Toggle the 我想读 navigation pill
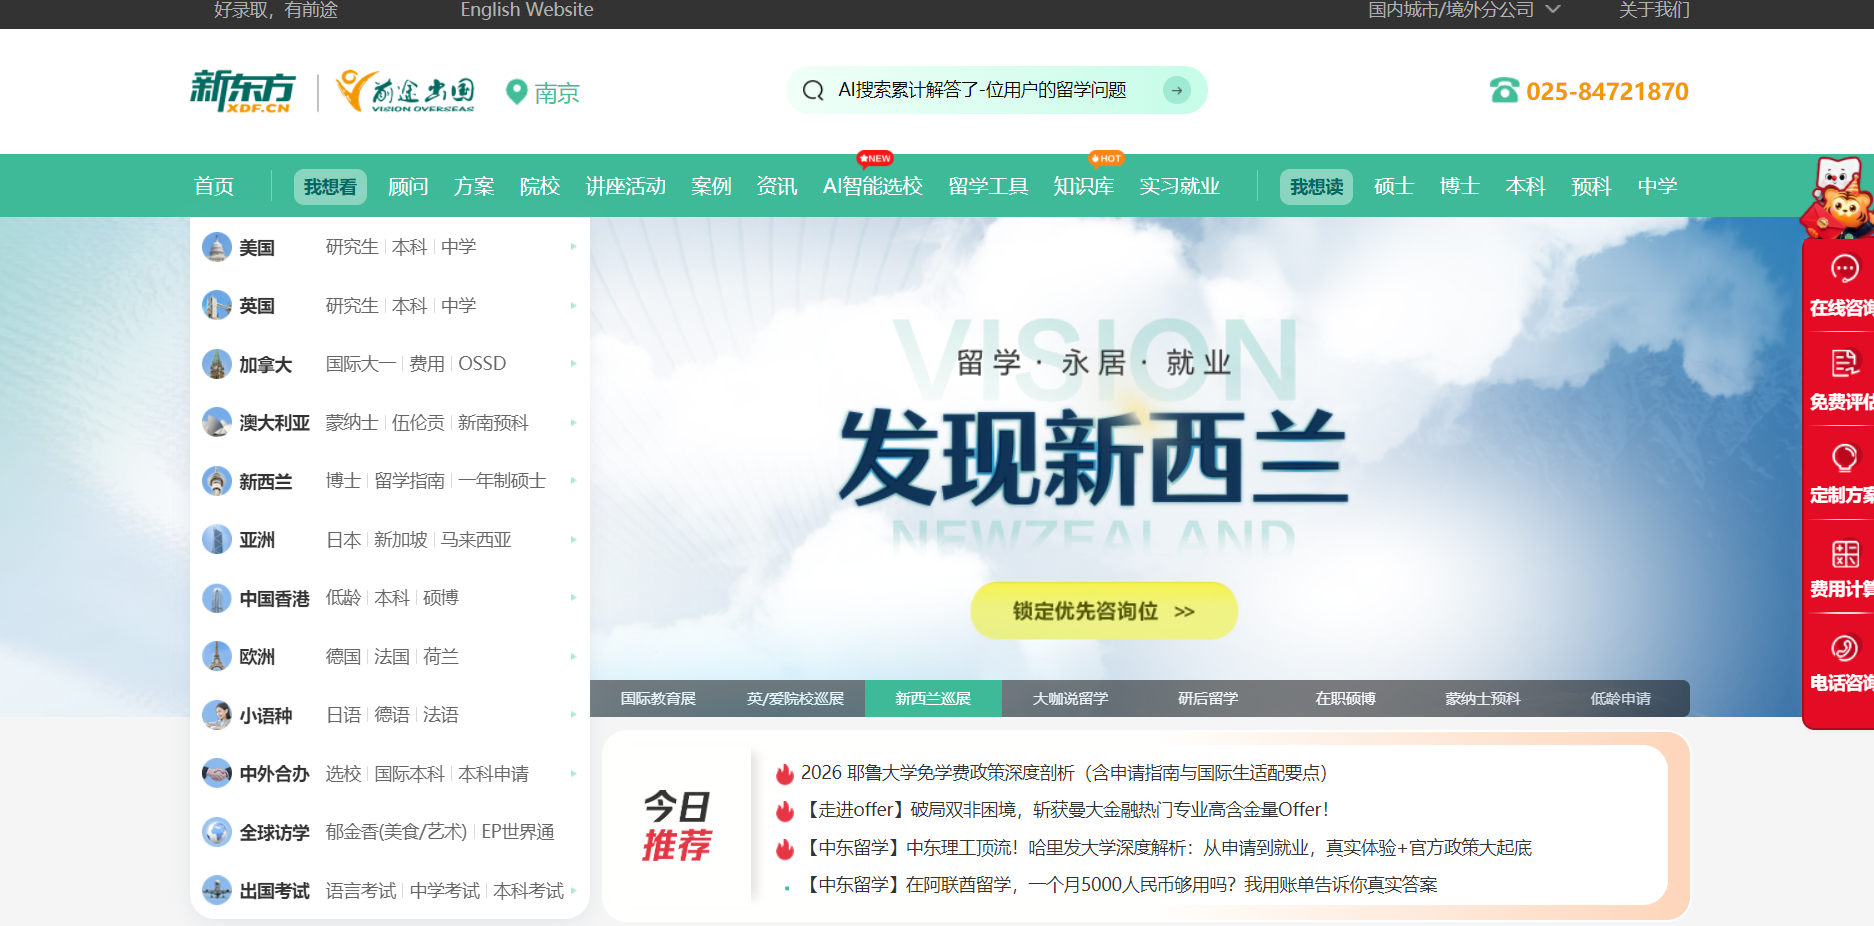 (1316, 187)
